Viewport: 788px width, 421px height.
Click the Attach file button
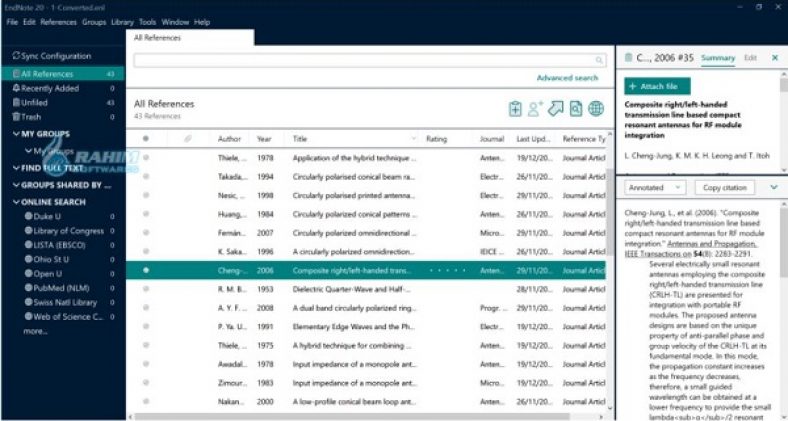coord(657,86)
